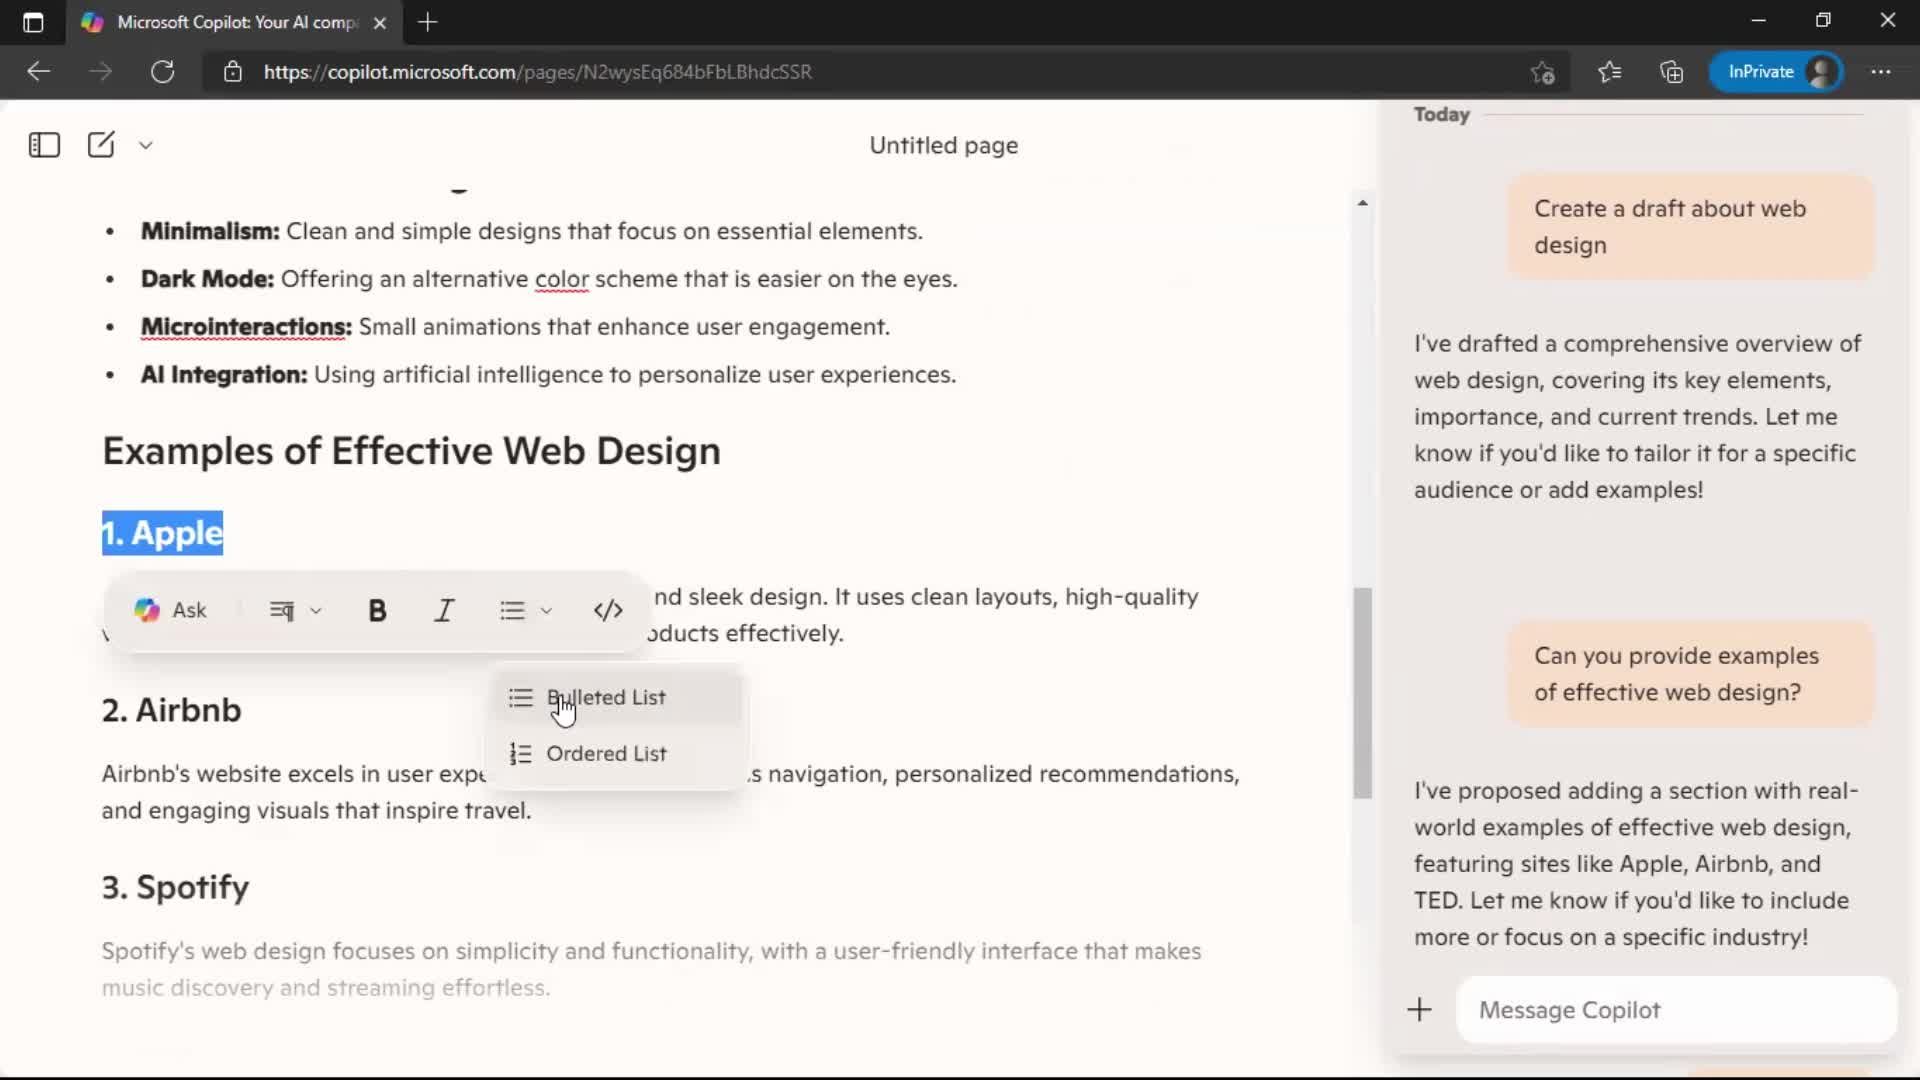Create a new page with compose icon
The width and height of the screenshot is (1920, 1080).
[x=101, y=145]
